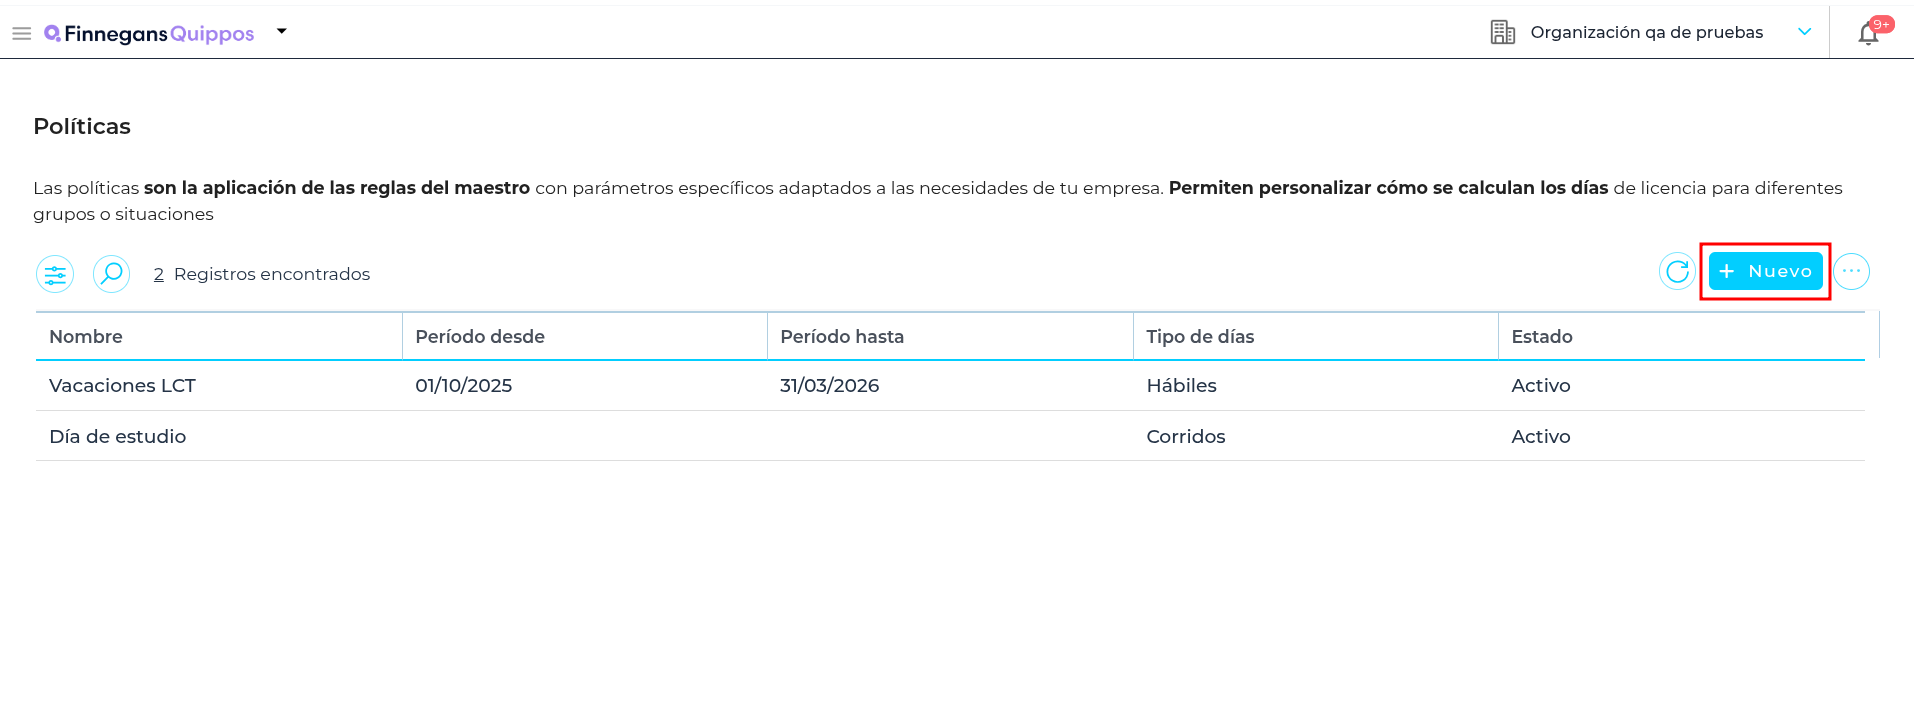Click the Nuevo button

(x=1765, y=271)
